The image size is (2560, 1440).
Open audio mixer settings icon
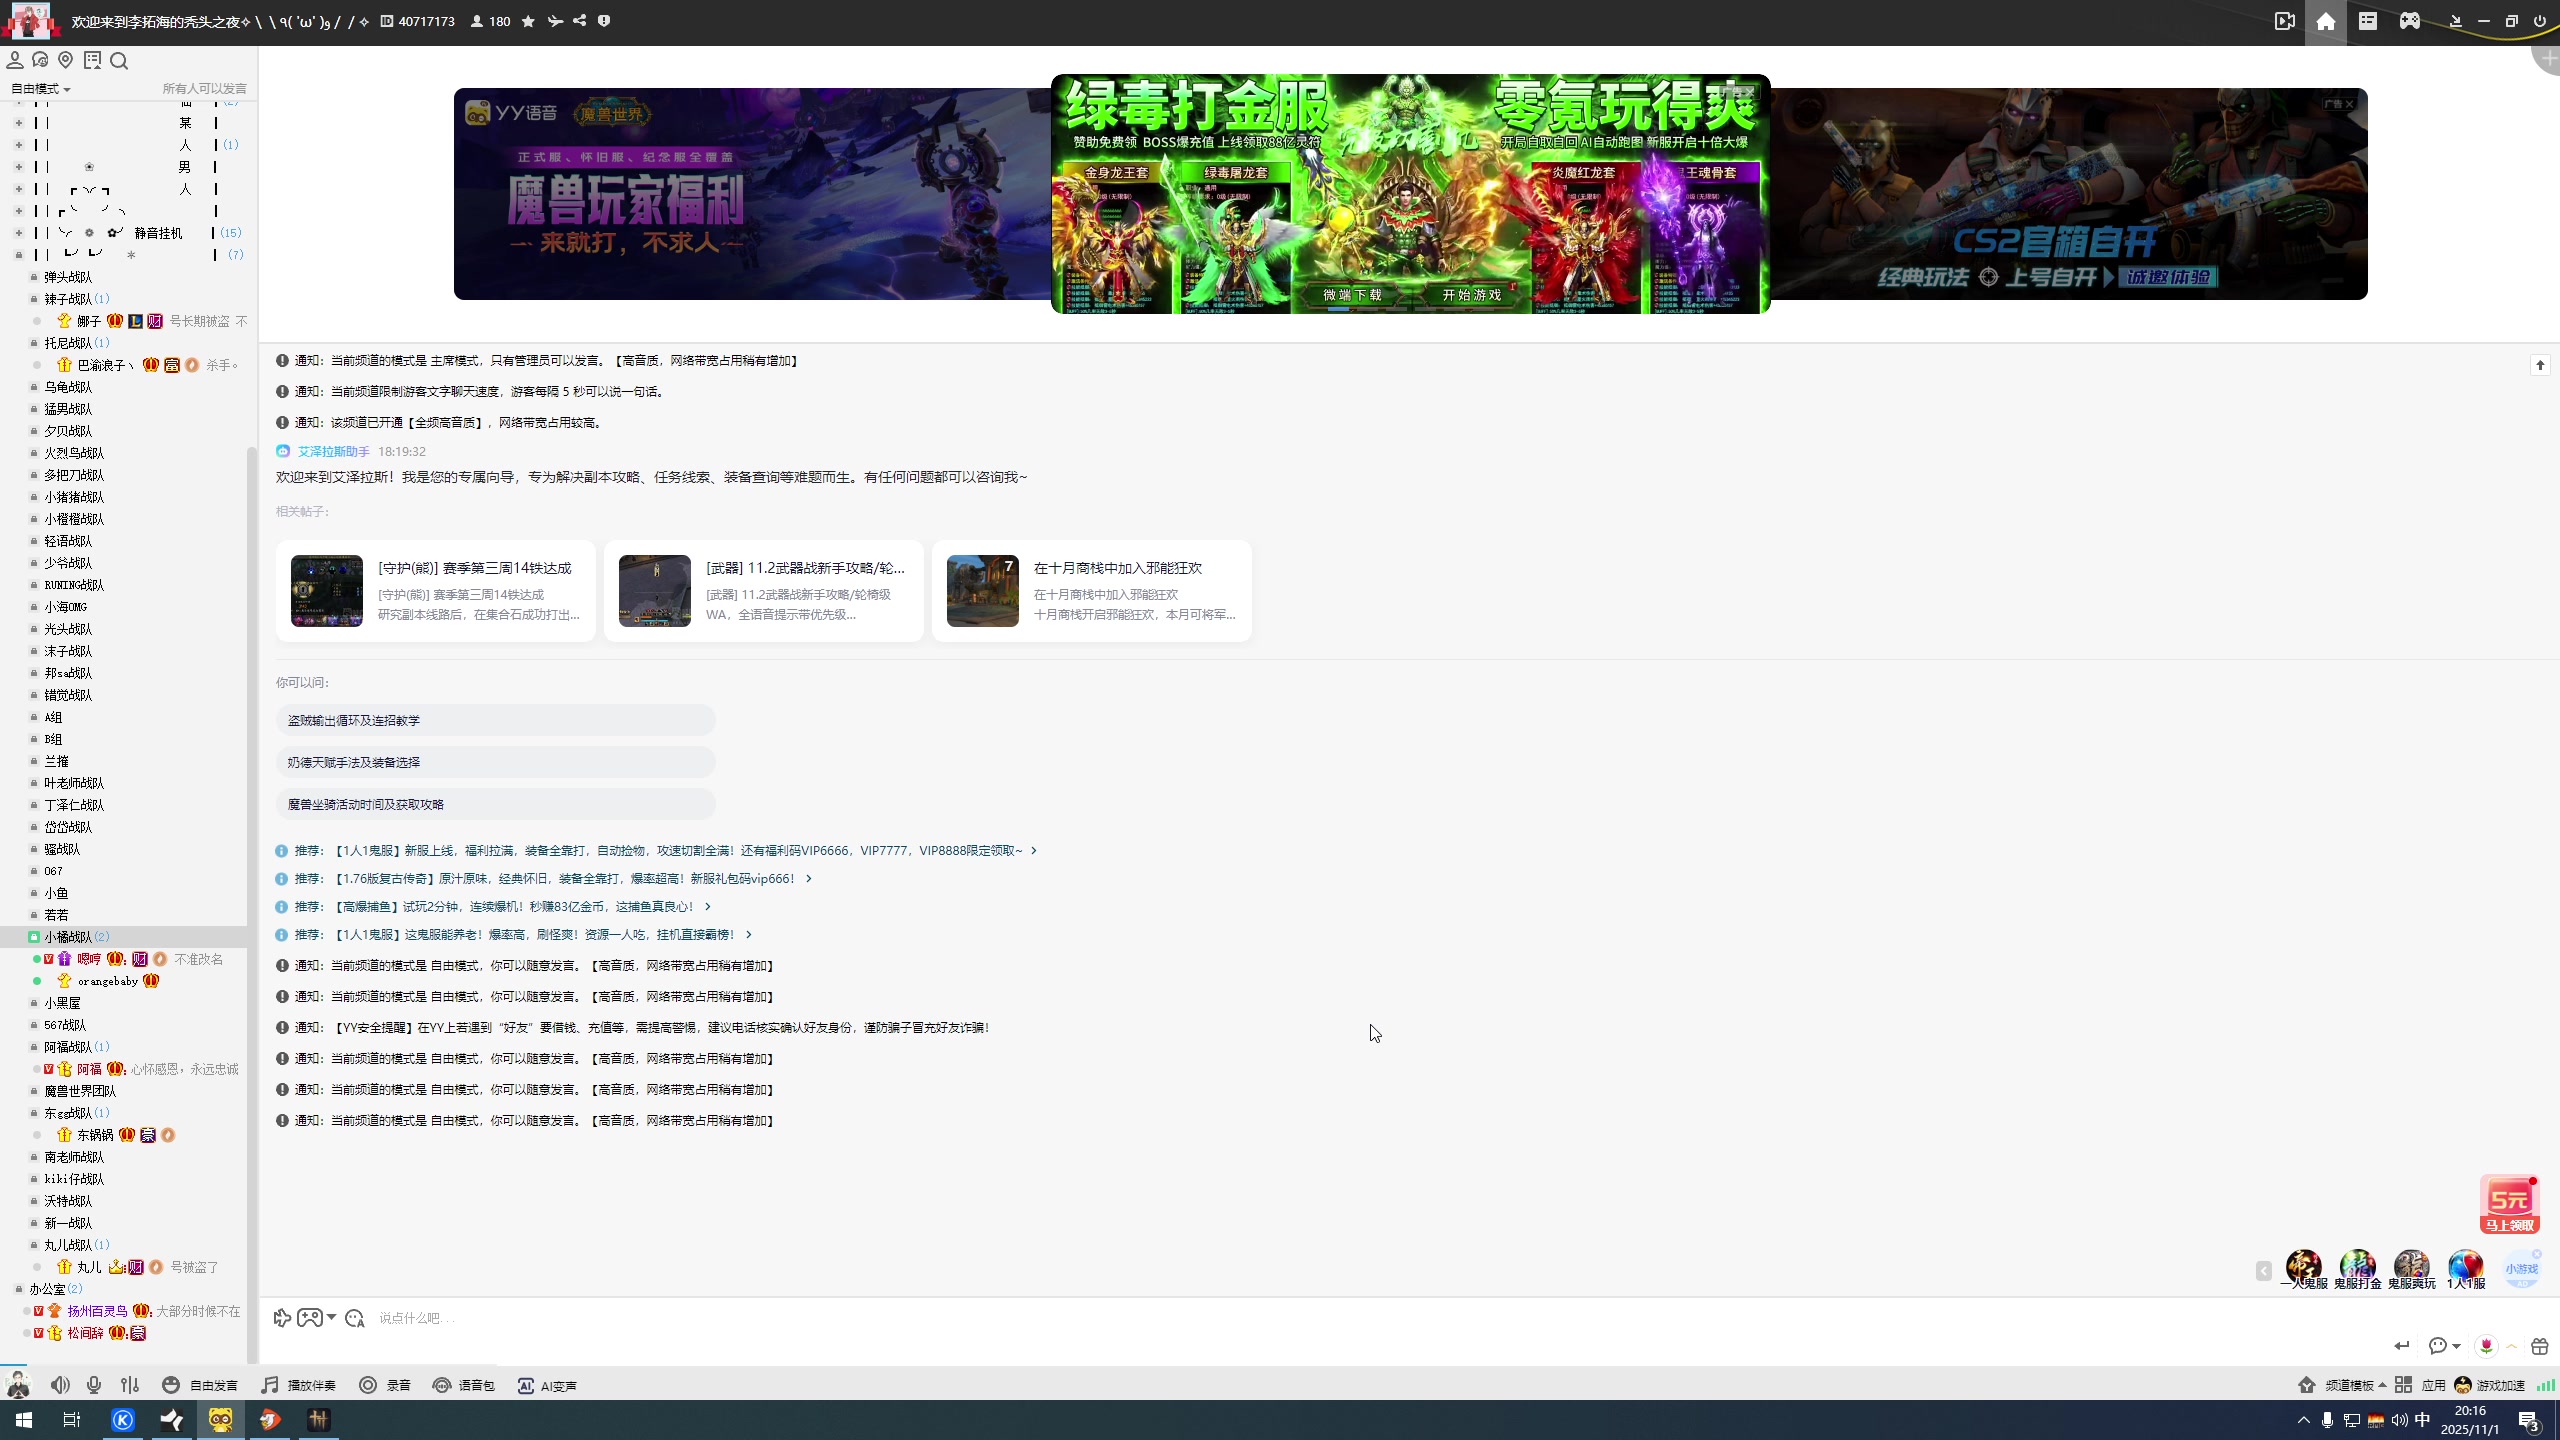tap(130, 1385)
